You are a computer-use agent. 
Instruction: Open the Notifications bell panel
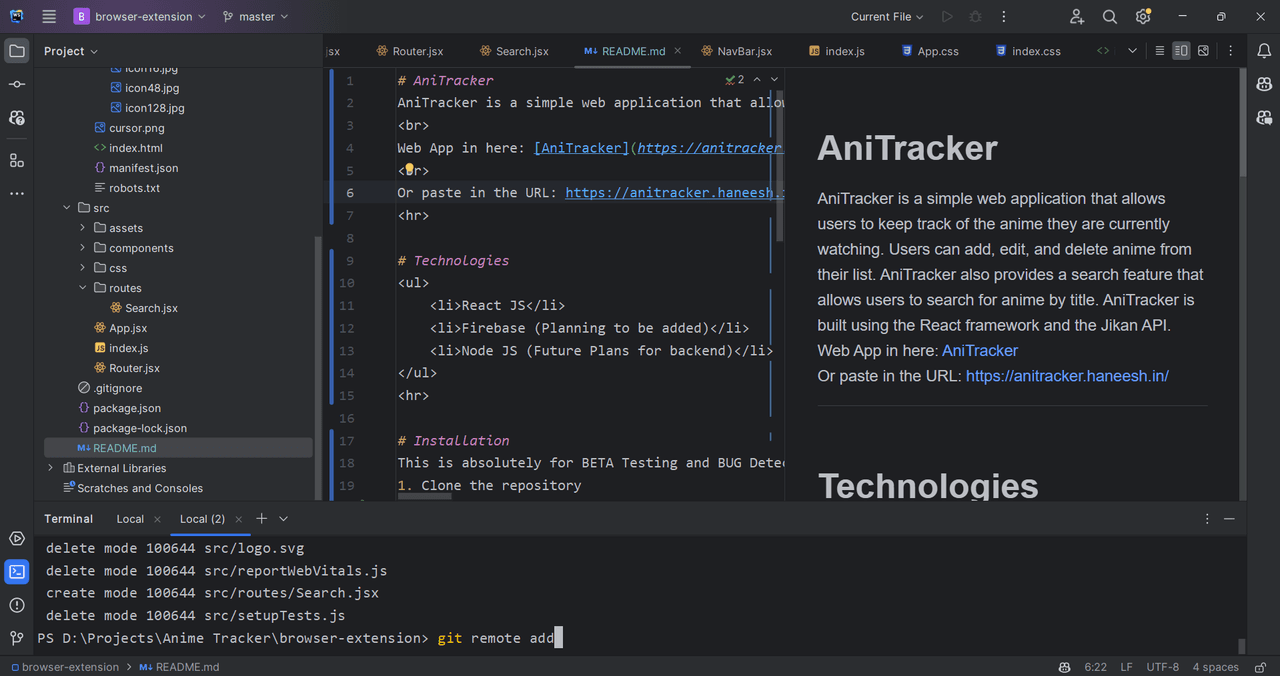tap(1264, 51)
